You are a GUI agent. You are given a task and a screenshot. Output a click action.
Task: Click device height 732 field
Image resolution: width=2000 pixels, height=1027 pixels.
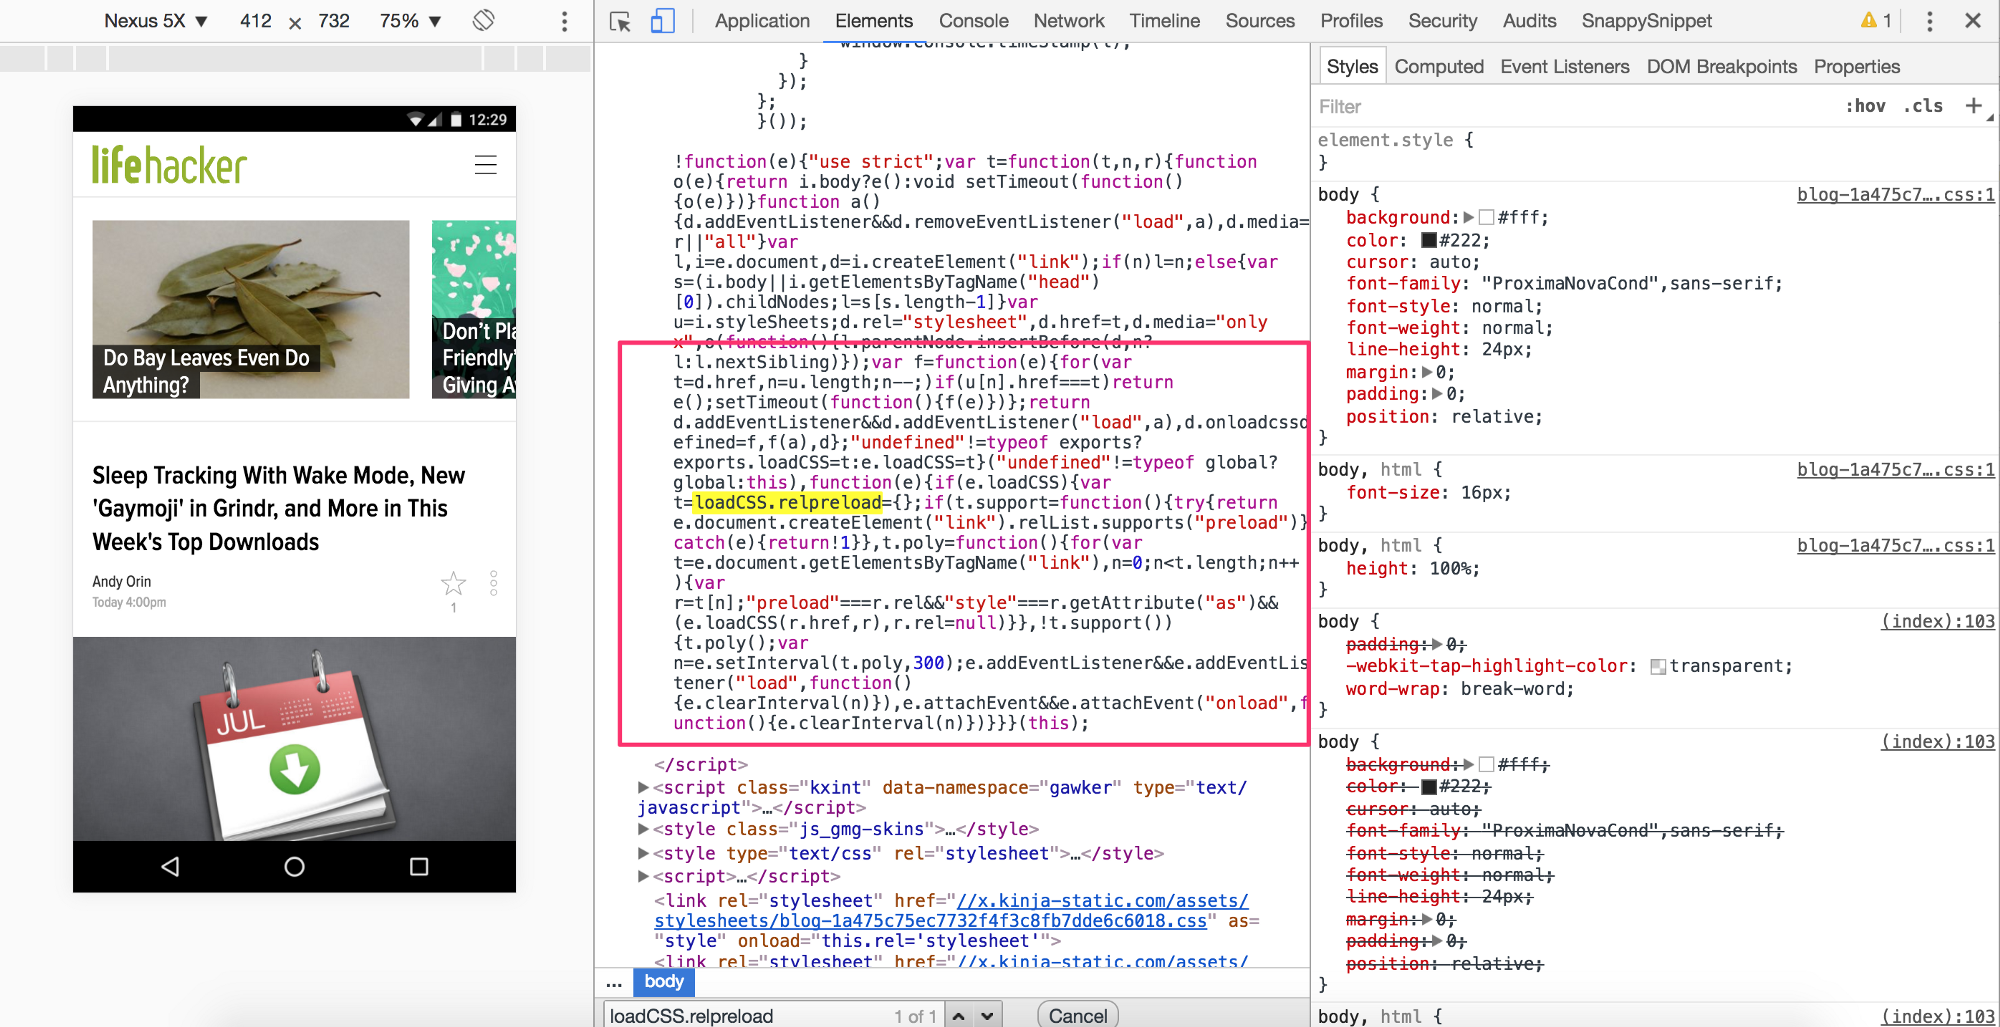pyautogui.click(x=334, y=21)
